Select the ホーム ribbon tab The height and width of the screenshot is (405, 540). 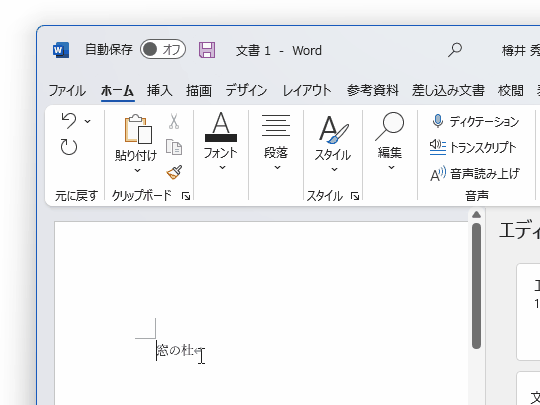tap(117, 91)
